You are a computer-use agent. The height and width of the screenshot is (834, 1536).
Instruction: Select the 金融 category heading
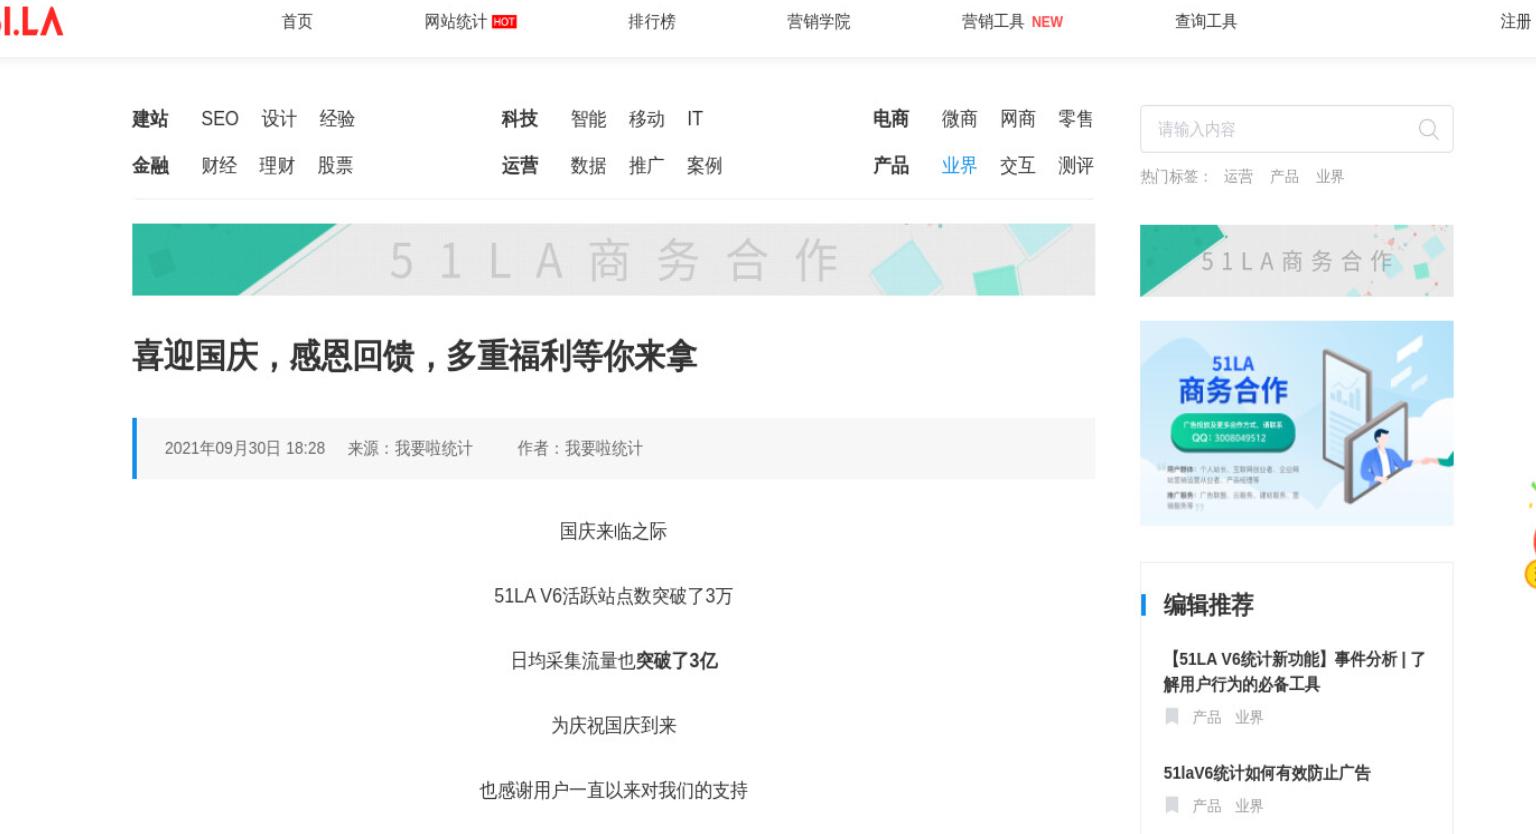(x=150, y=166)
